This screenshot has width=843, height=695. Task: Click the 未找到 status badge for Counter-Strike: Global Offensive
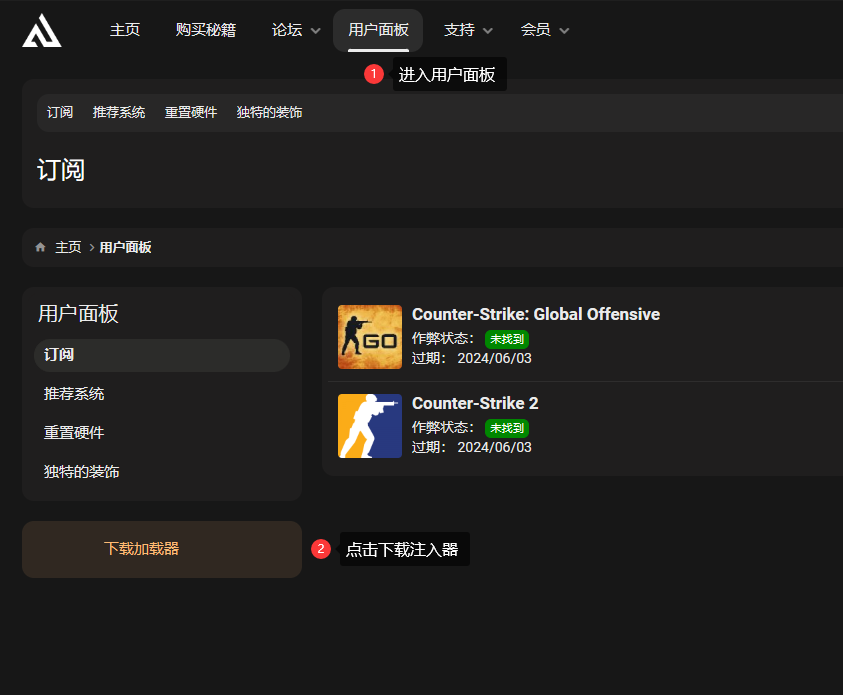click(x=506, y=339)
